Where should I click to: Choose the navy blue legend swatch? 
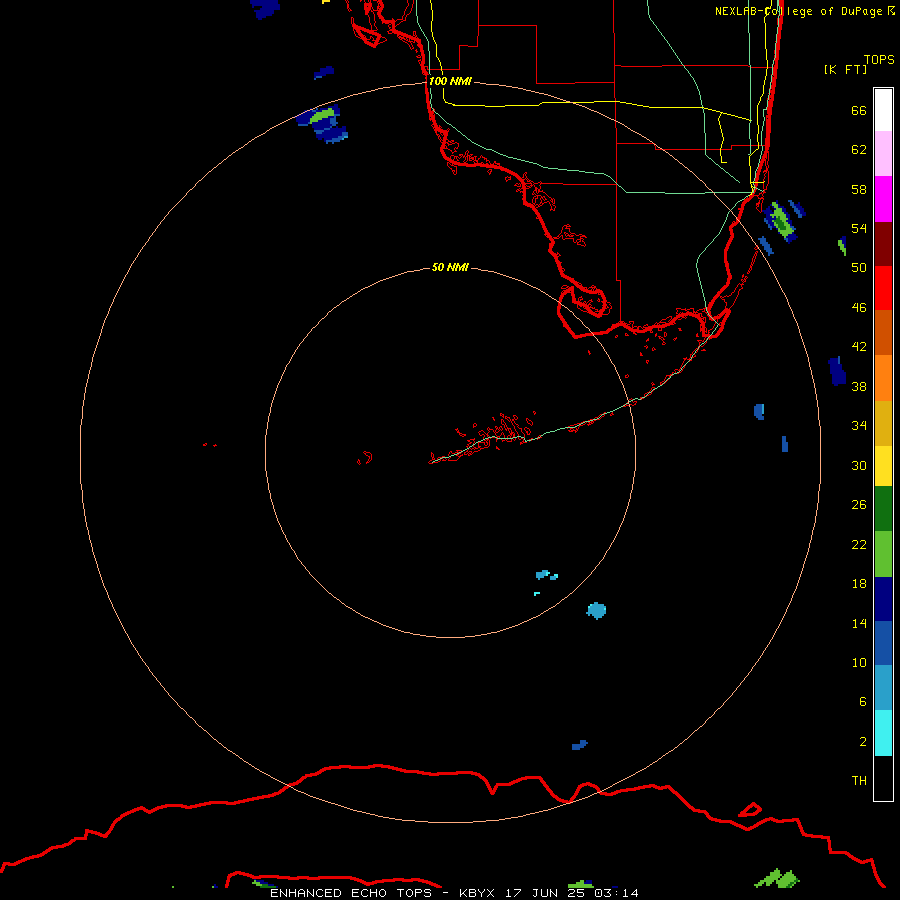tap(883, 599)
